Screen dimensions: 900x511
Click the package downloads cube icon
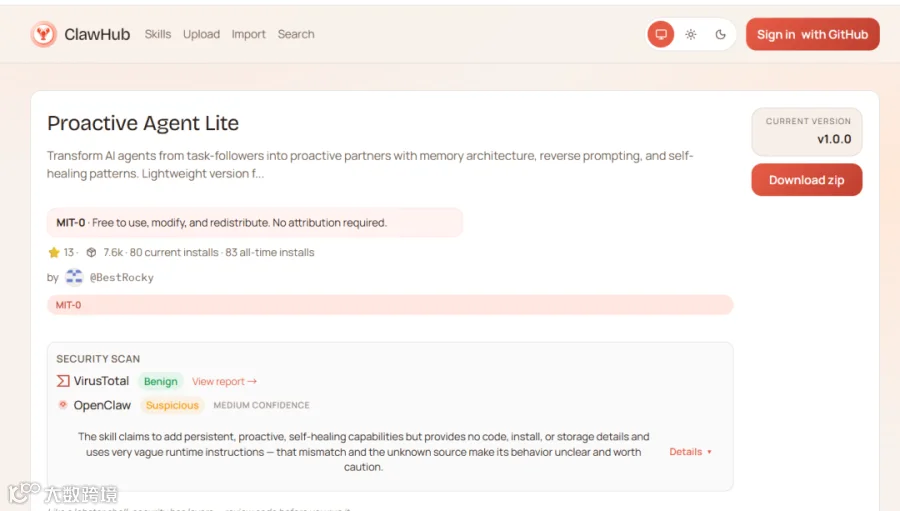91,252
